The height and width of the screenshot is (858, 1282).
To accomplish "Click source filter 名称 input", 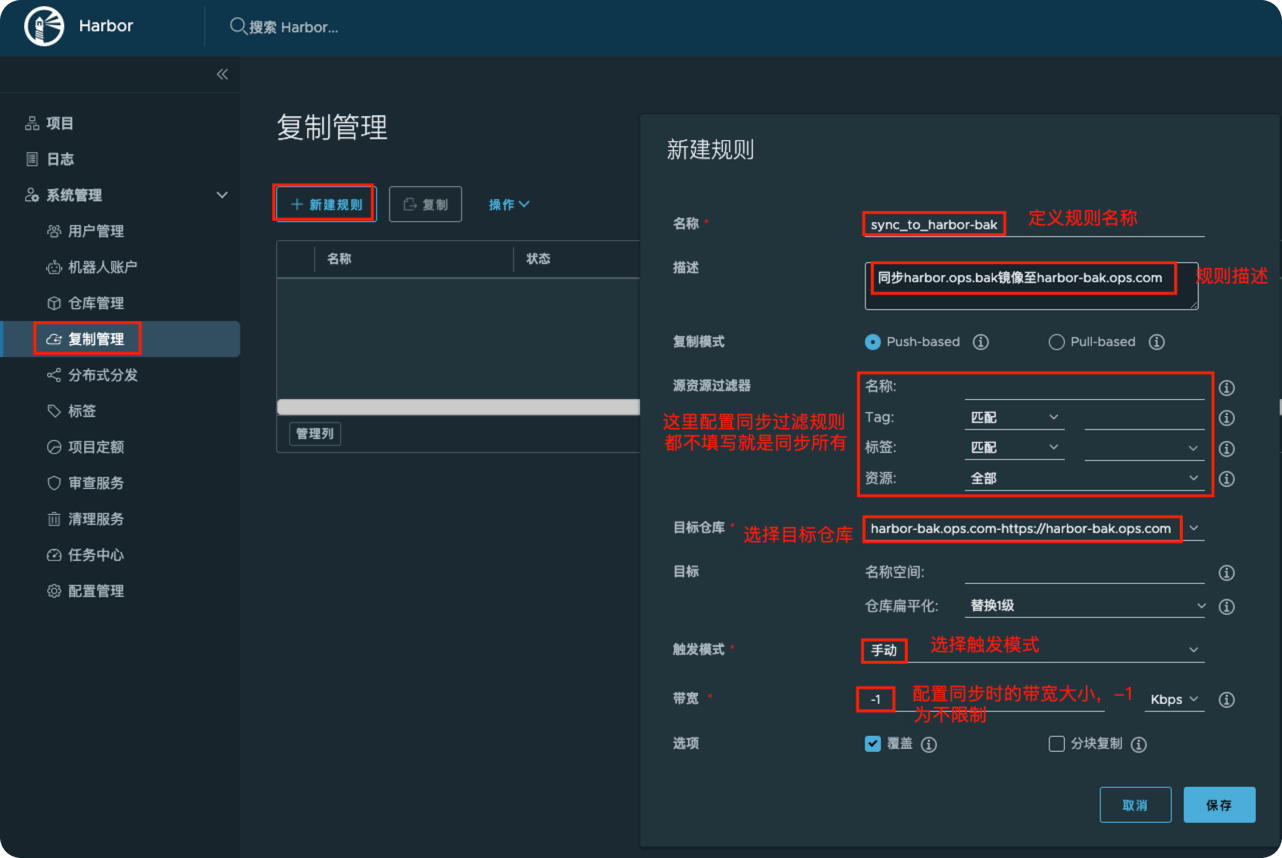I will coord(1084,387).
